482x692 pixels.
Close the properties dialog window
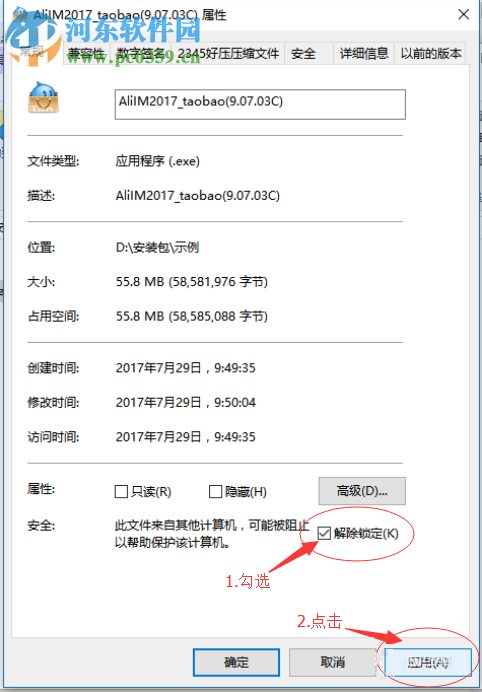[463, 15]
